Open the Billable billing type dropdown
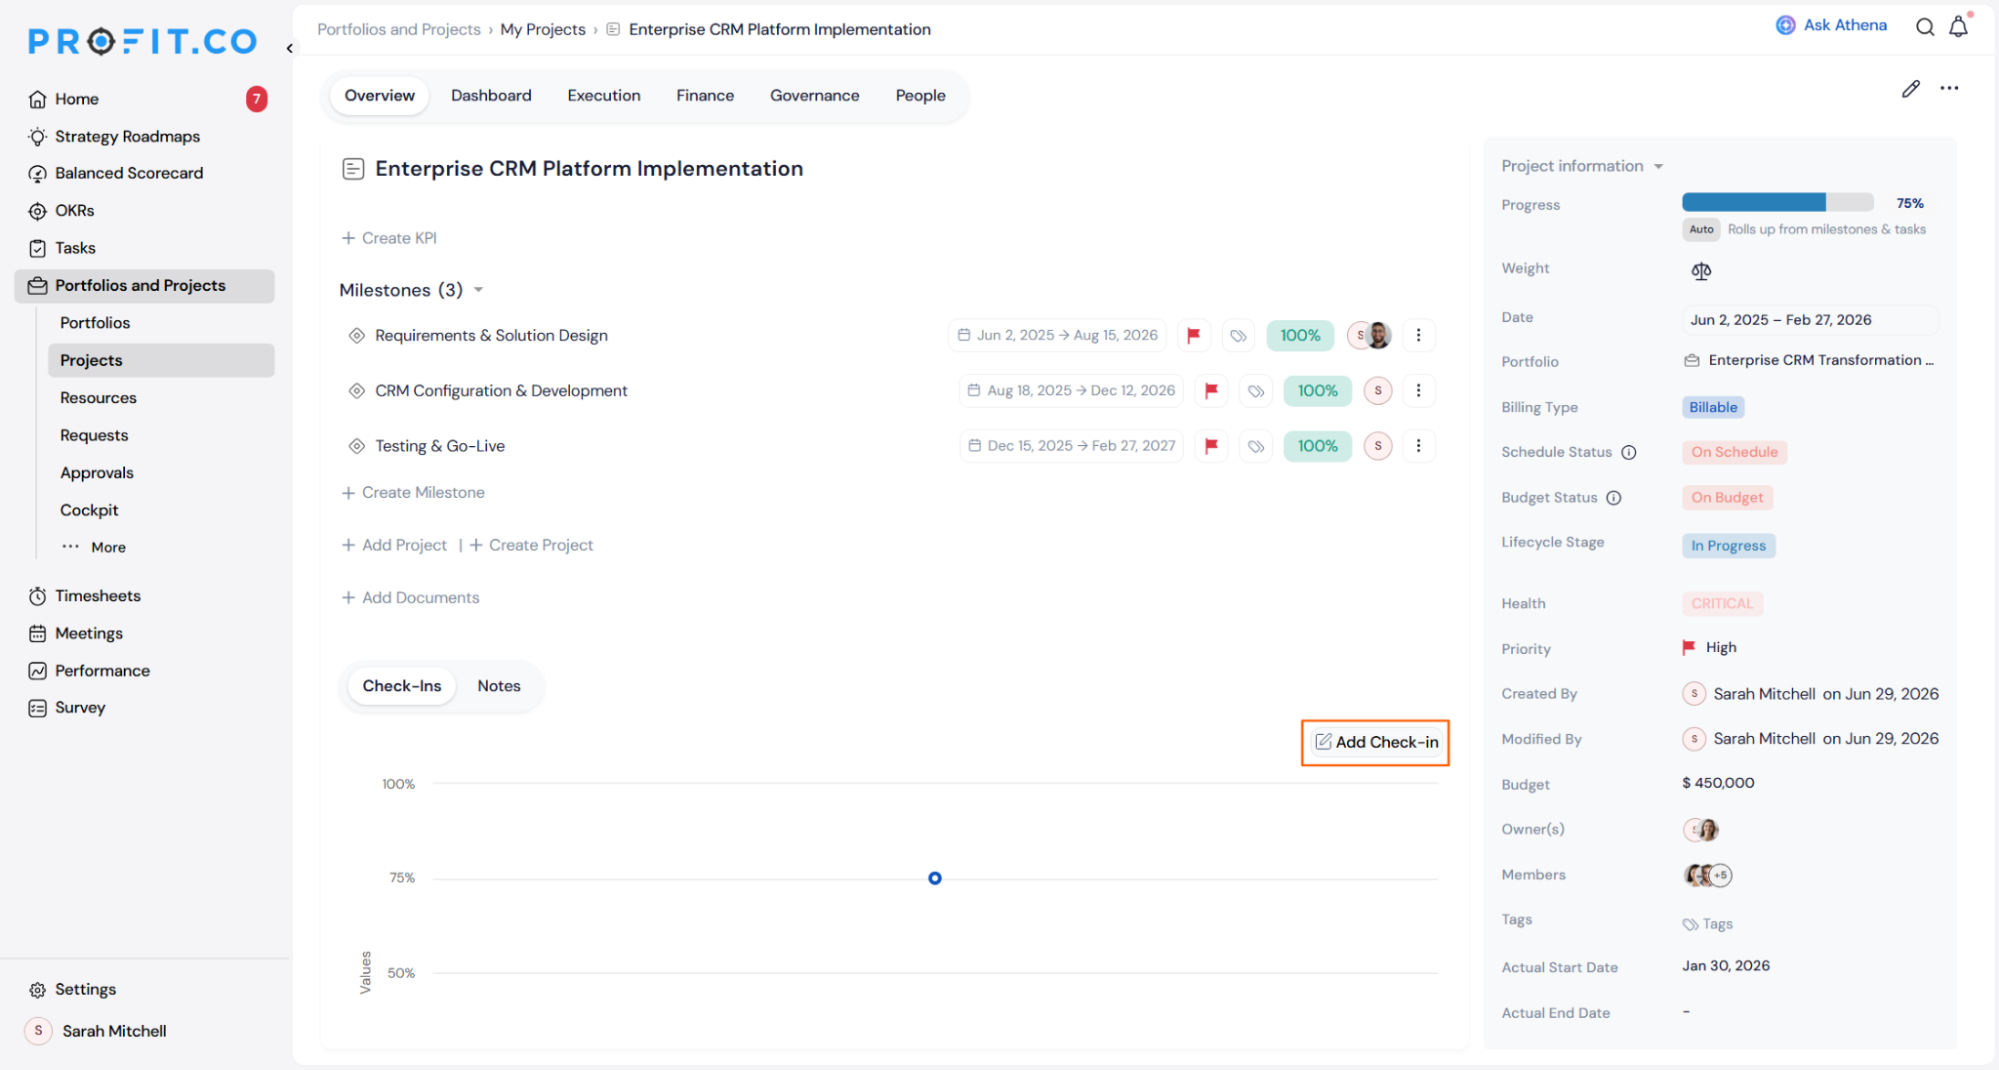The height and width of the screenshot is (1070, 1999). click(1713, 408)
